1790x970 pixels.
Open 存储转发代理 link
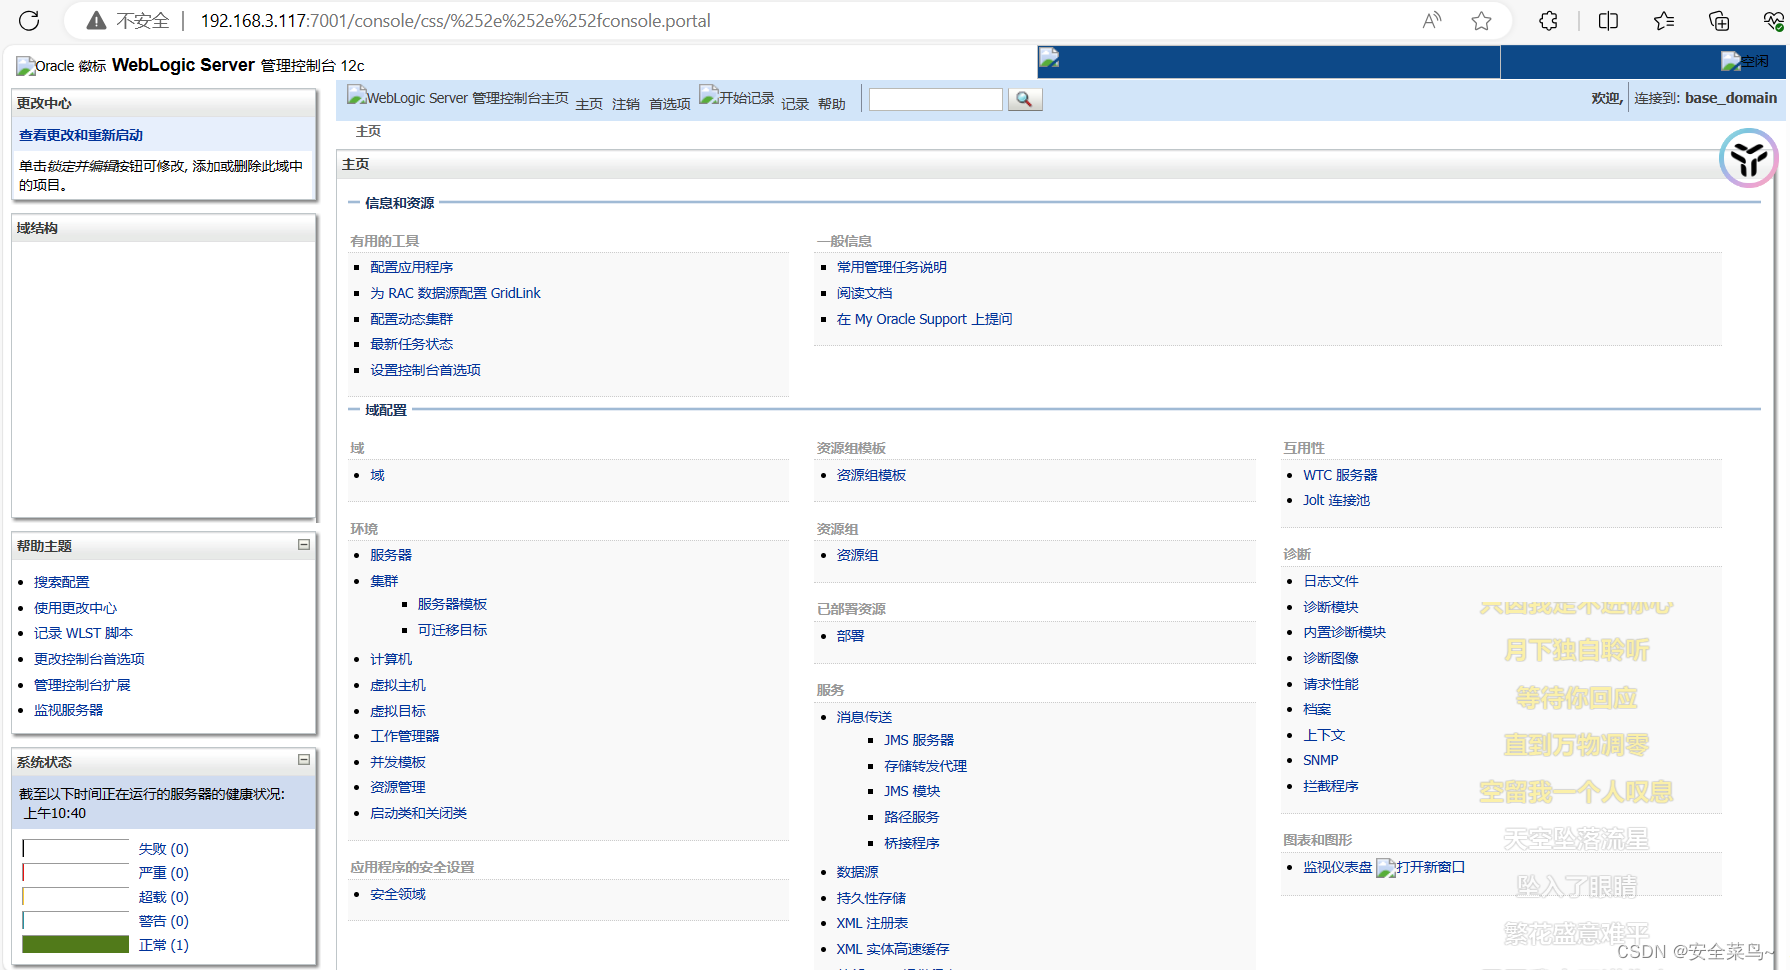tap(925, 766)
